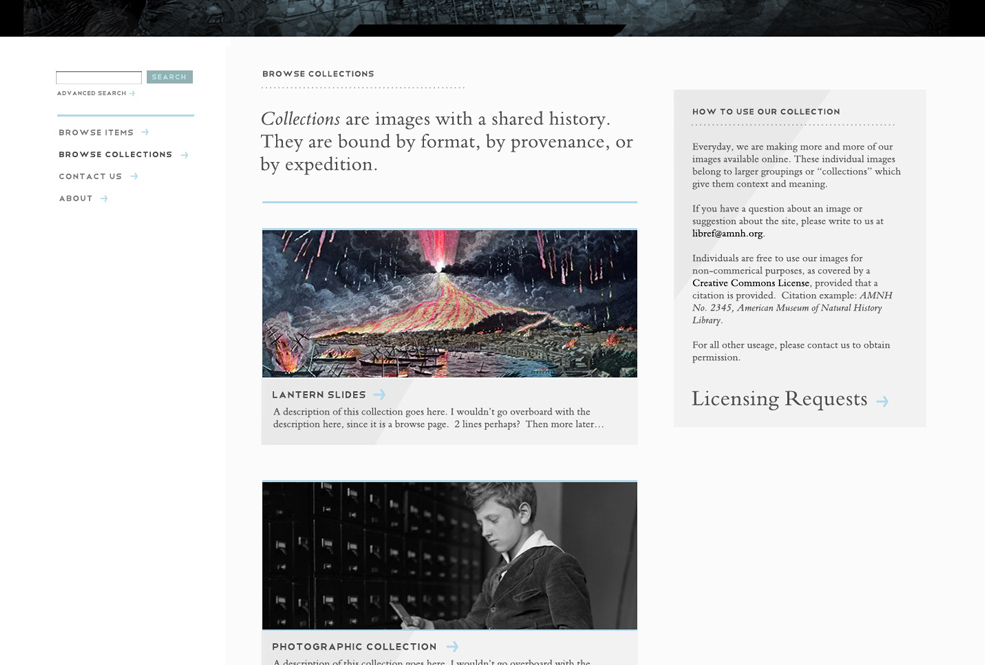Image resolution: width=985 pixels, height=665 pixels.
Task: Open the Photographic Collection title
Action: (x=354, y=647)
